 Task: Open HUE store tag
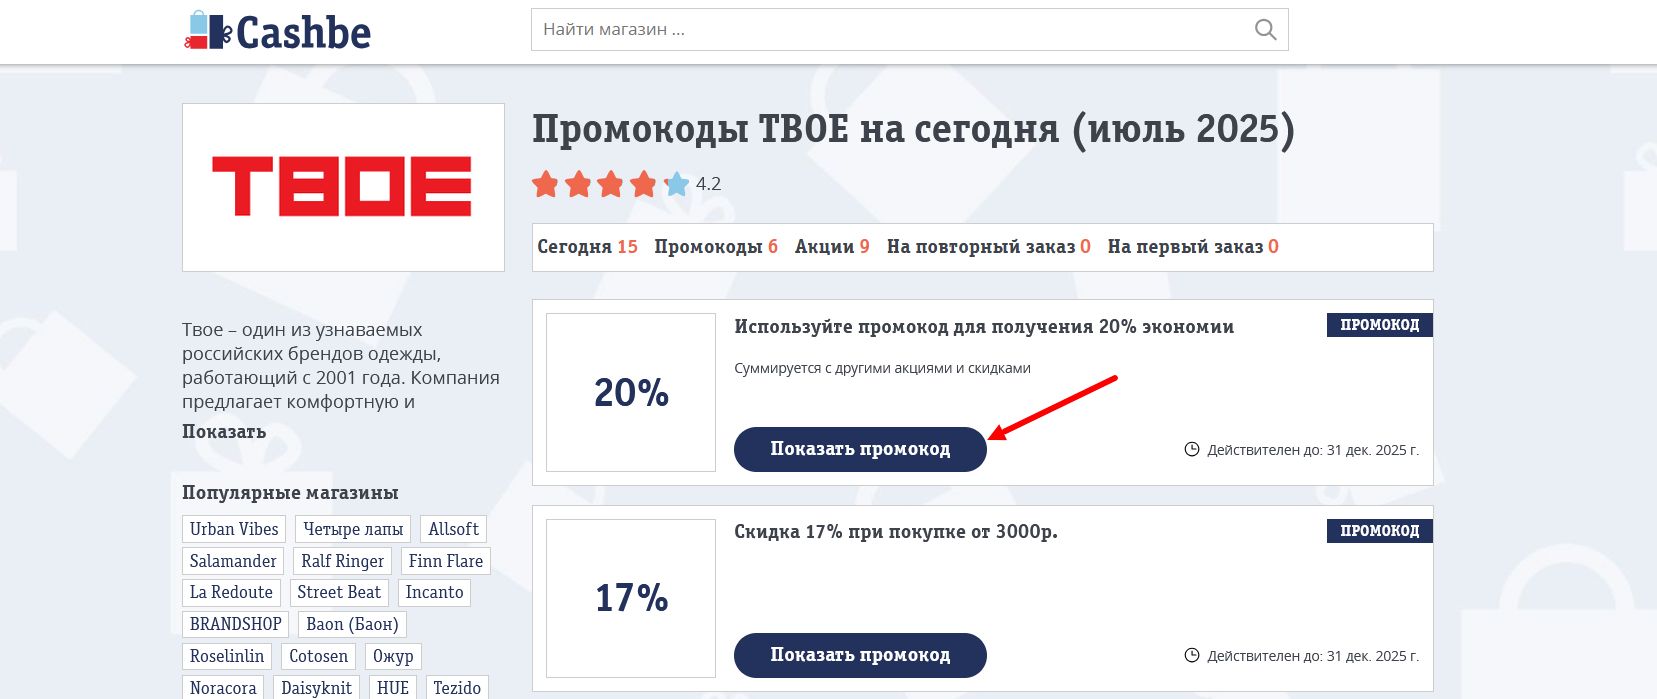(393, 687)
